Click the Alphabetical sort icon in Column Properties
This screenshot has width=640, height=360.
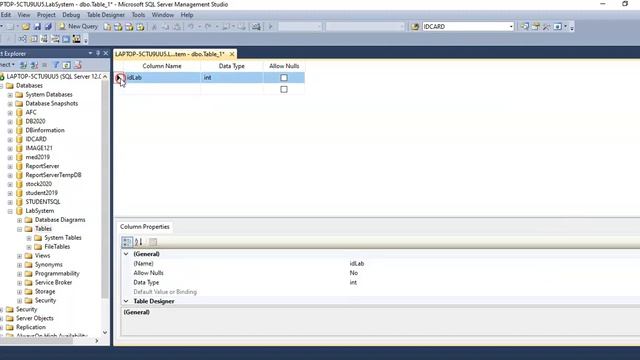click(x=139, y=242)
